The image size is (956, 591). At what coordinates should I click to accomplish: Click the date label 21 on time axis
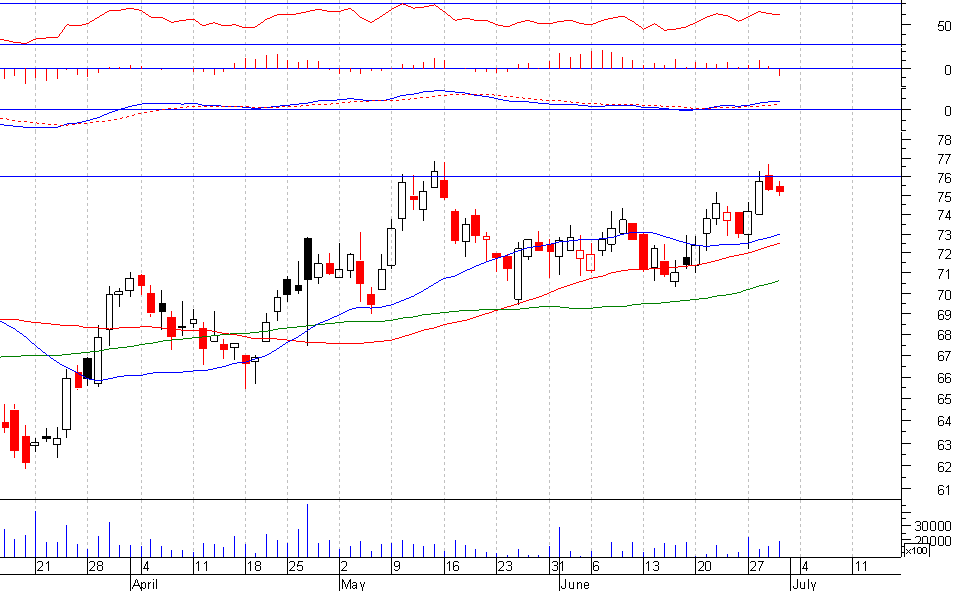coord(43,567)
